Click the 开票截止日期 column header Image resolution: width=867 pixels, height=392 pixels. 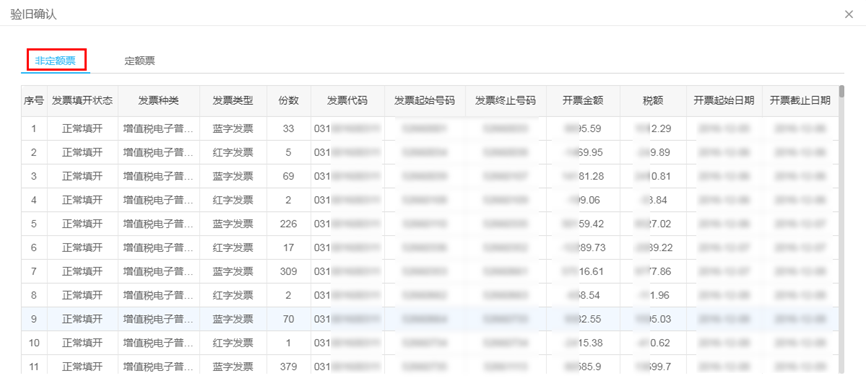800,101
